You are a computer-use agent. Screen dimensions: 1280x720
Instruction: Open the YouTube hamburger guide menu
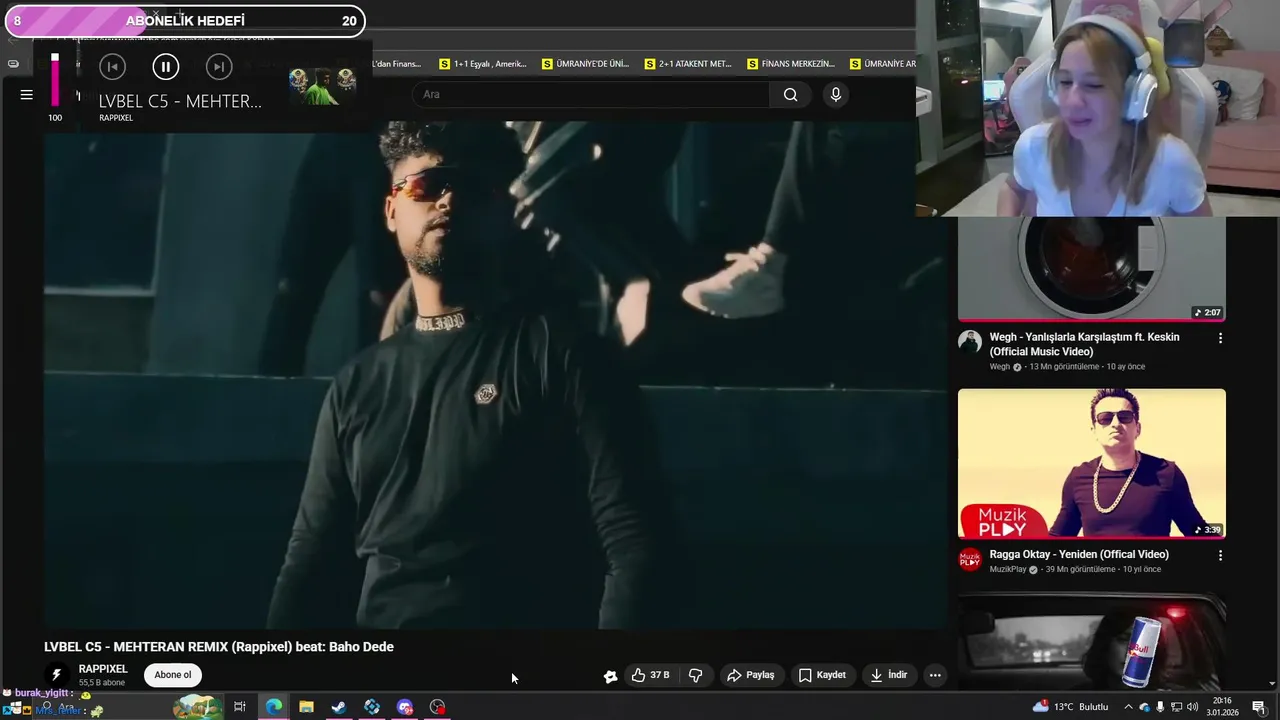coord(27,95)
